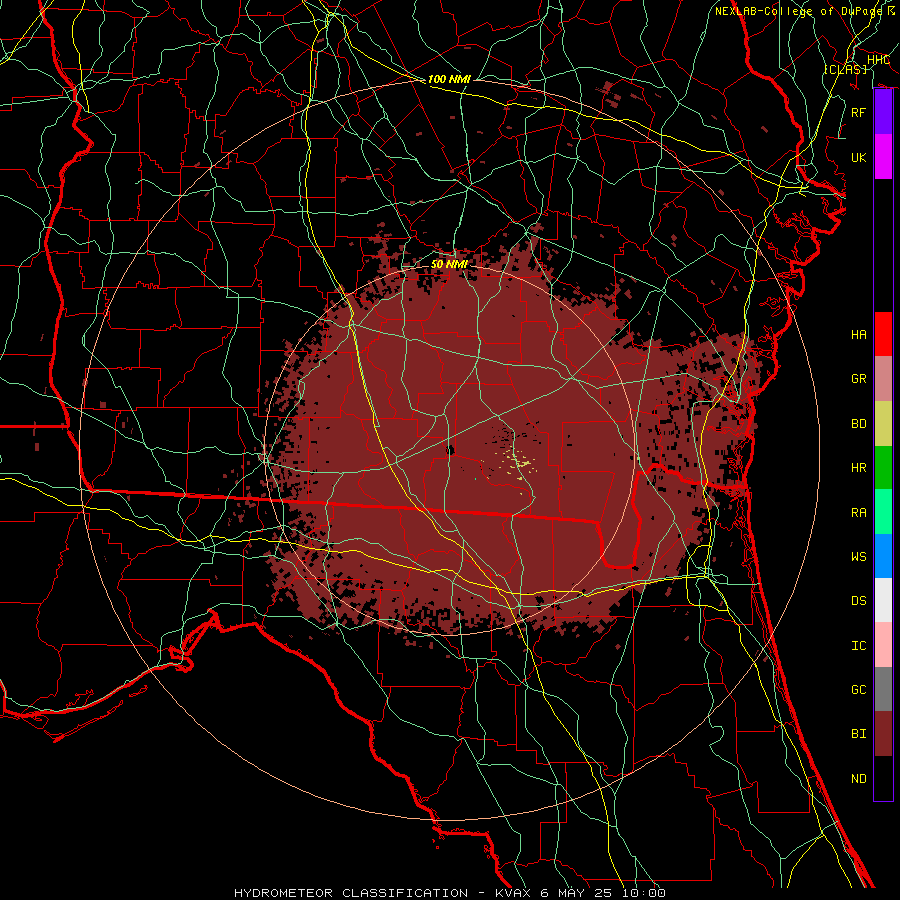
Task: Select the GC gray legend swatch
Action: click(x=883, y=689)
